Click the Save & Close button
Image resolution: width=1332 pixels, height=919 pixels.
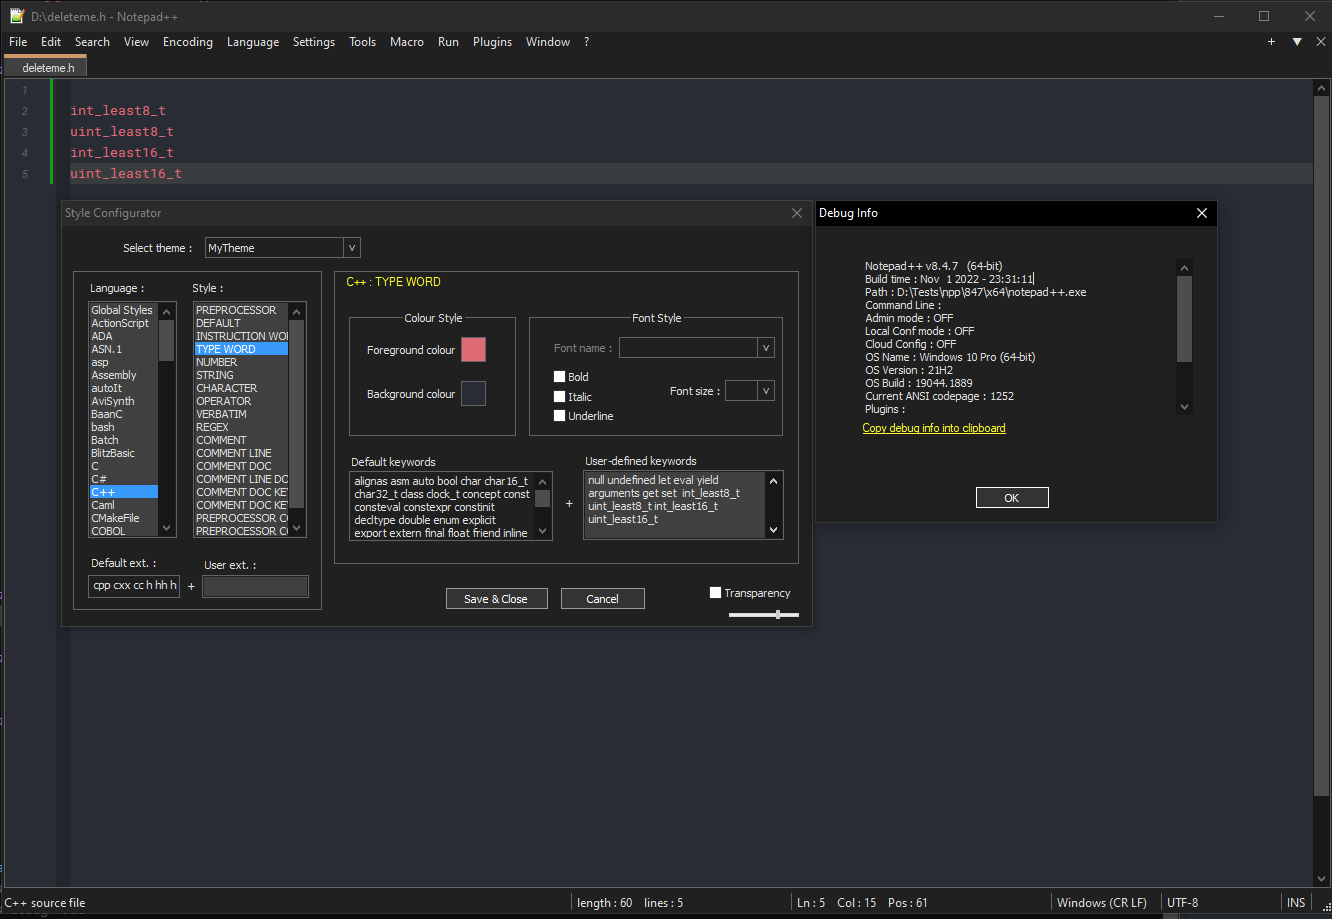pyautogui.click(x=496, y=599)
